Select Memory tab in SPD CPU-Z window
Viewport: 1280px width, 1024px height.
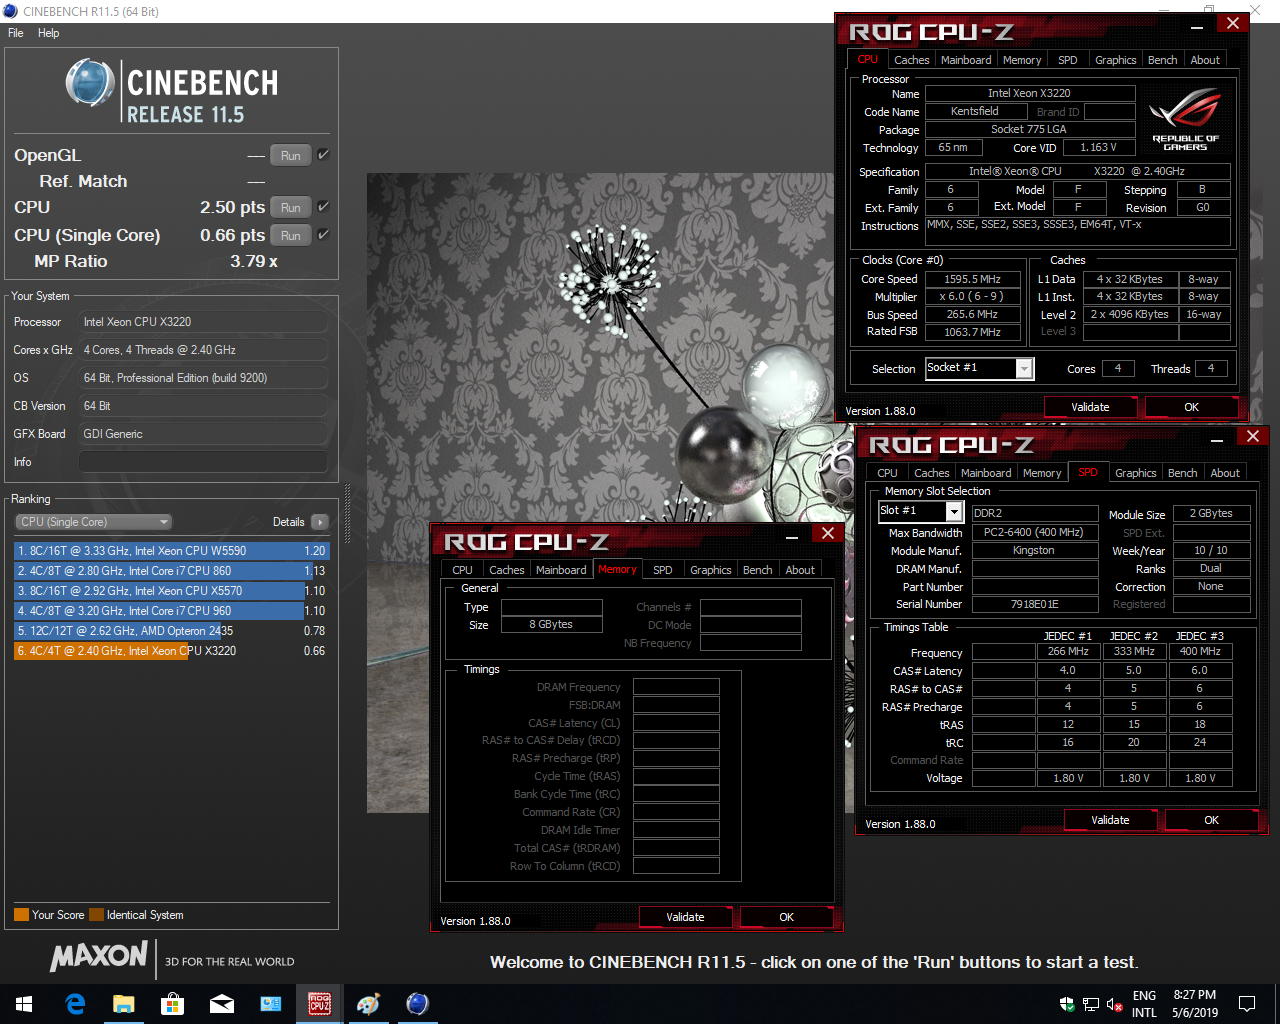1042,473
